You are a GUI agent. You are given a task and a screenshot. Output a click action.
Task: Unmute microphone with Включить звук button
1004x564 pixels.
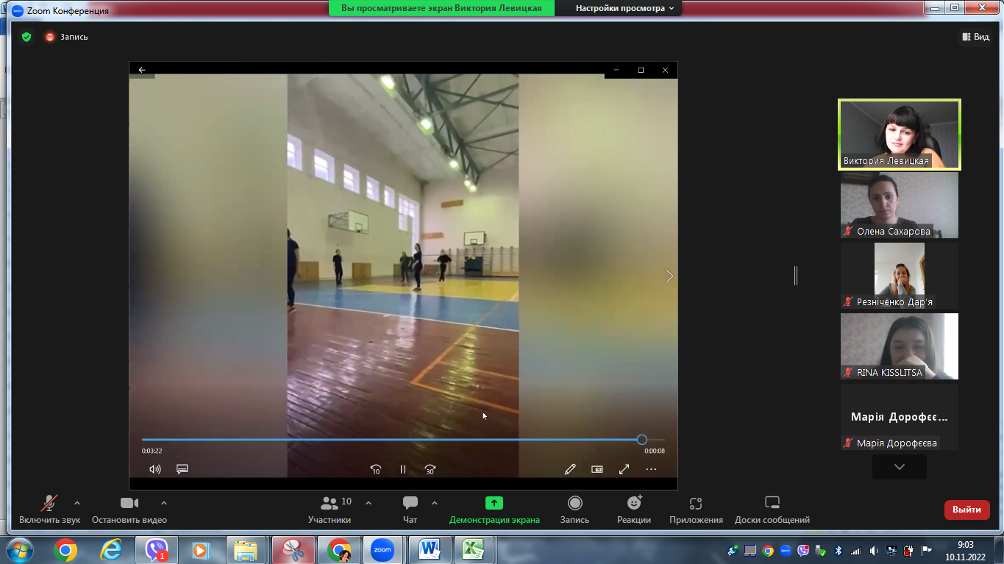point(49,504)
